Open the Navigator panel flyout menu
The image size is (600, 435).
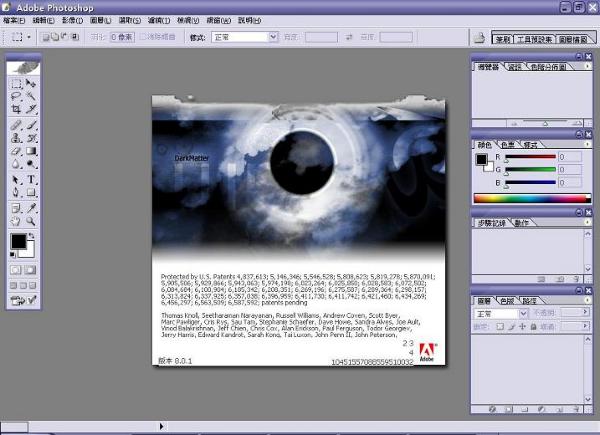[x=587, y=66]
